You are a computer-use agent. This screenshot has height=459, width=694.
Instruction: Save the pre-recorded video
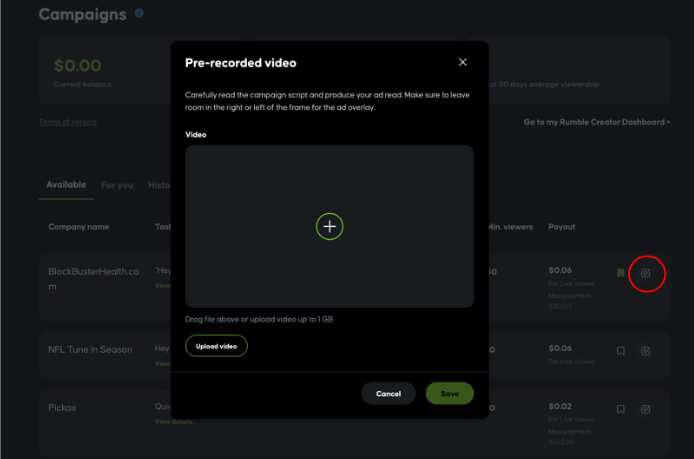click(x=450, y=394)
